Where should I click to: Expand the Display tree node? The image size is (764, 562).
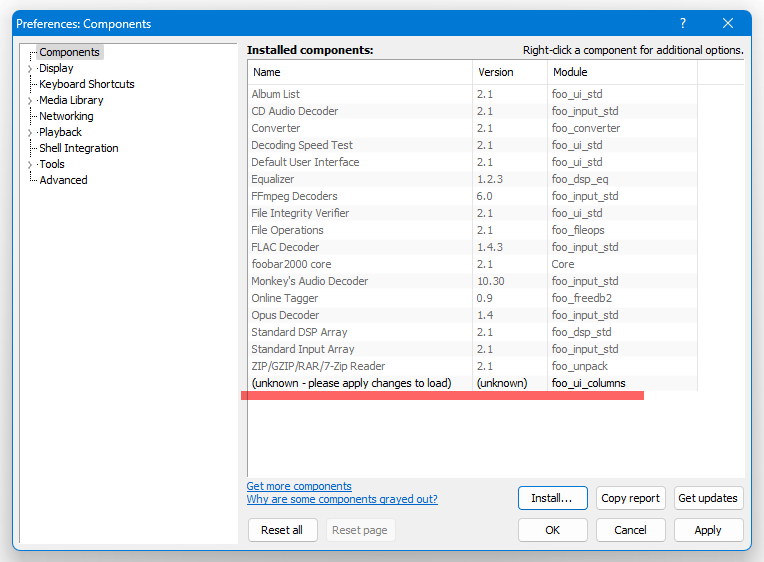point(30,69)
